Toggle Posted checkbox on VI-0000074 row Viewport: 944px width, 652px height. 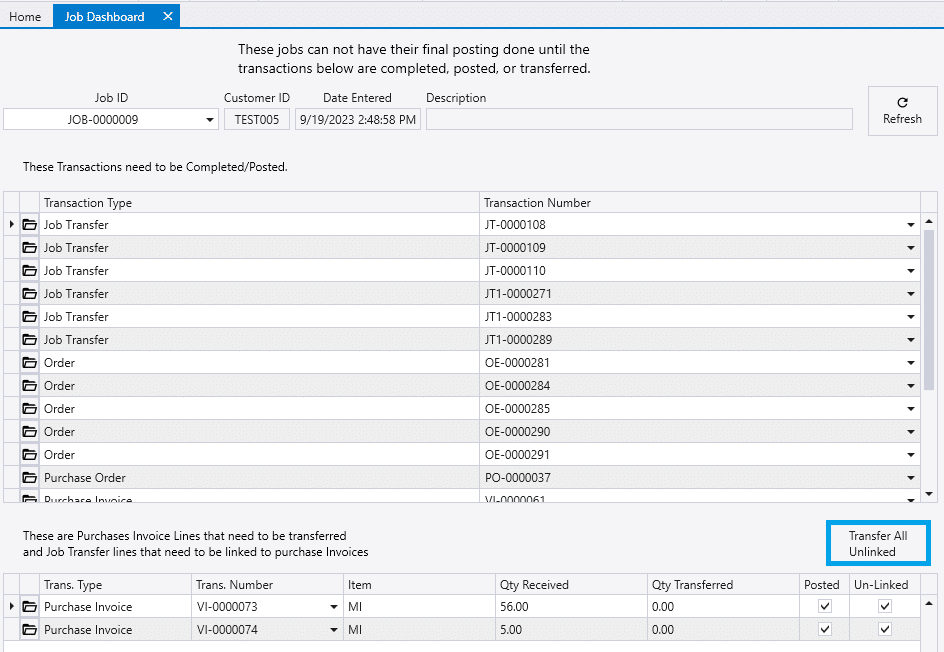point(823,629)
